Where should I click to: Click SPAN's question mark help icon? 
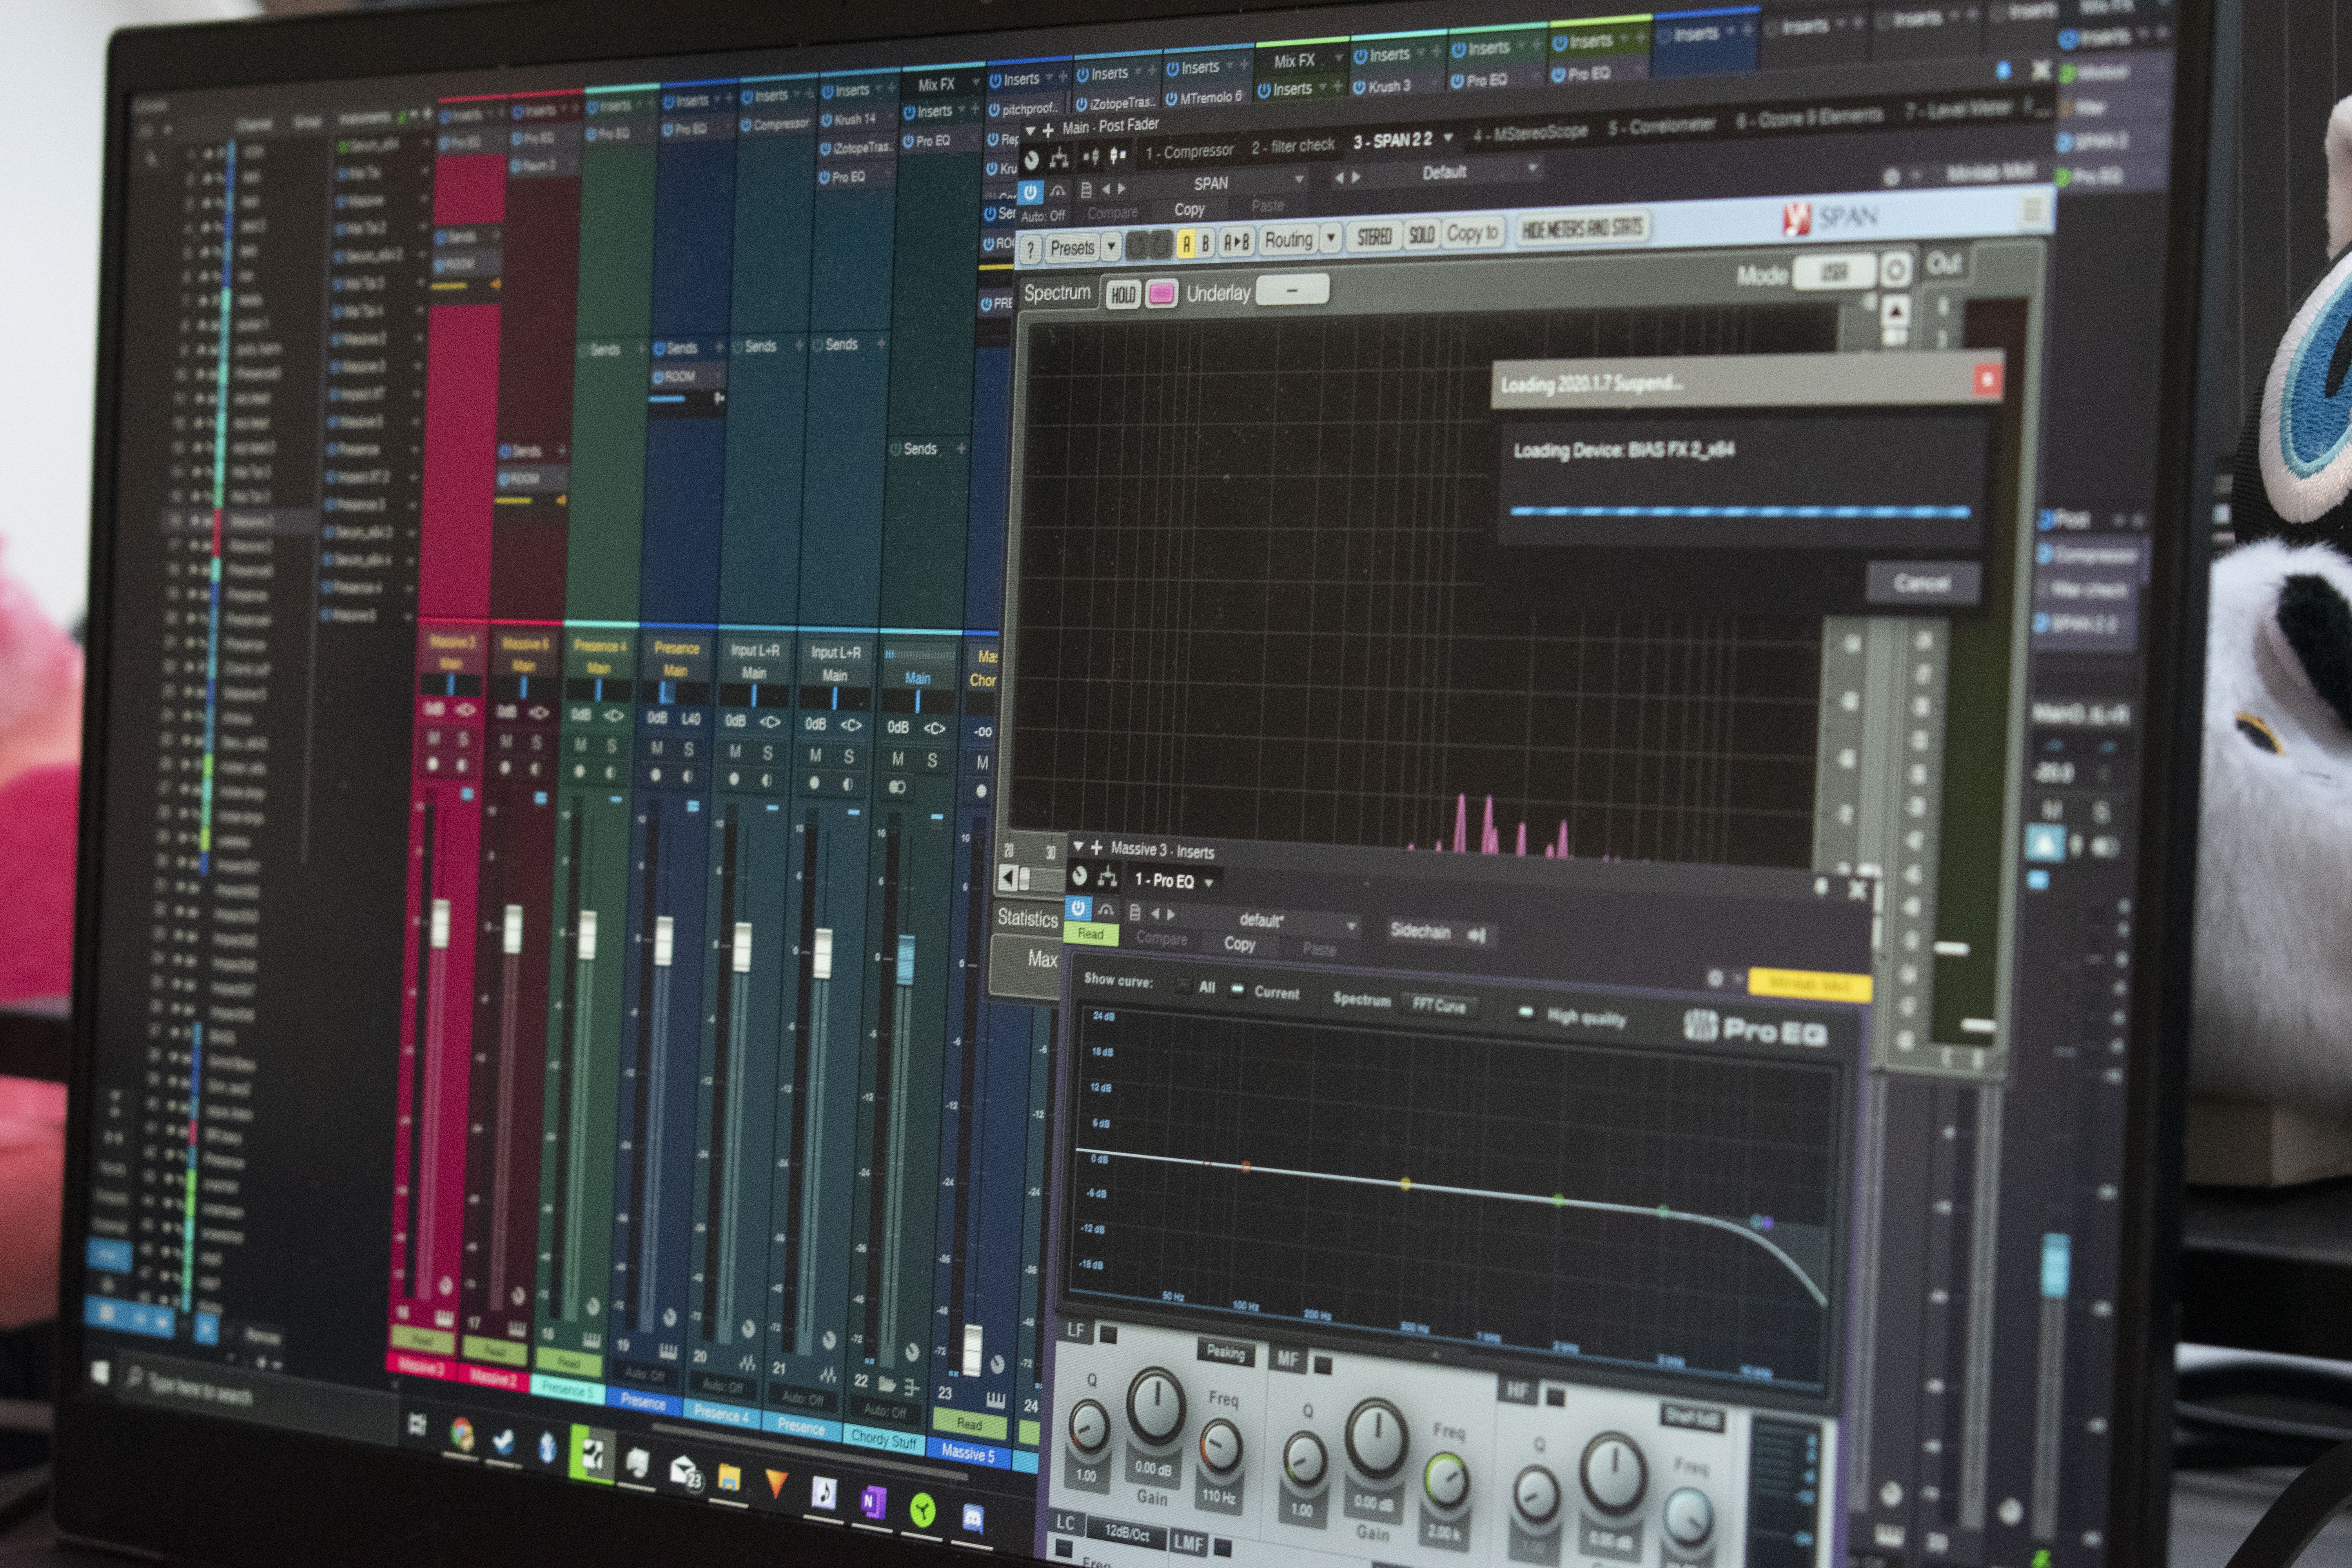click(x=1030, y=250)
